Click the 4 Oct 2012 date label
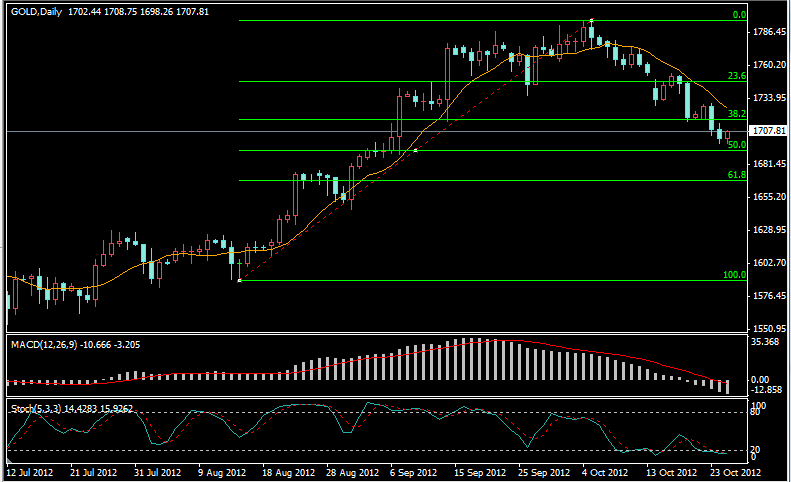This screenshot has width=791, height=482. click(605, 472)
